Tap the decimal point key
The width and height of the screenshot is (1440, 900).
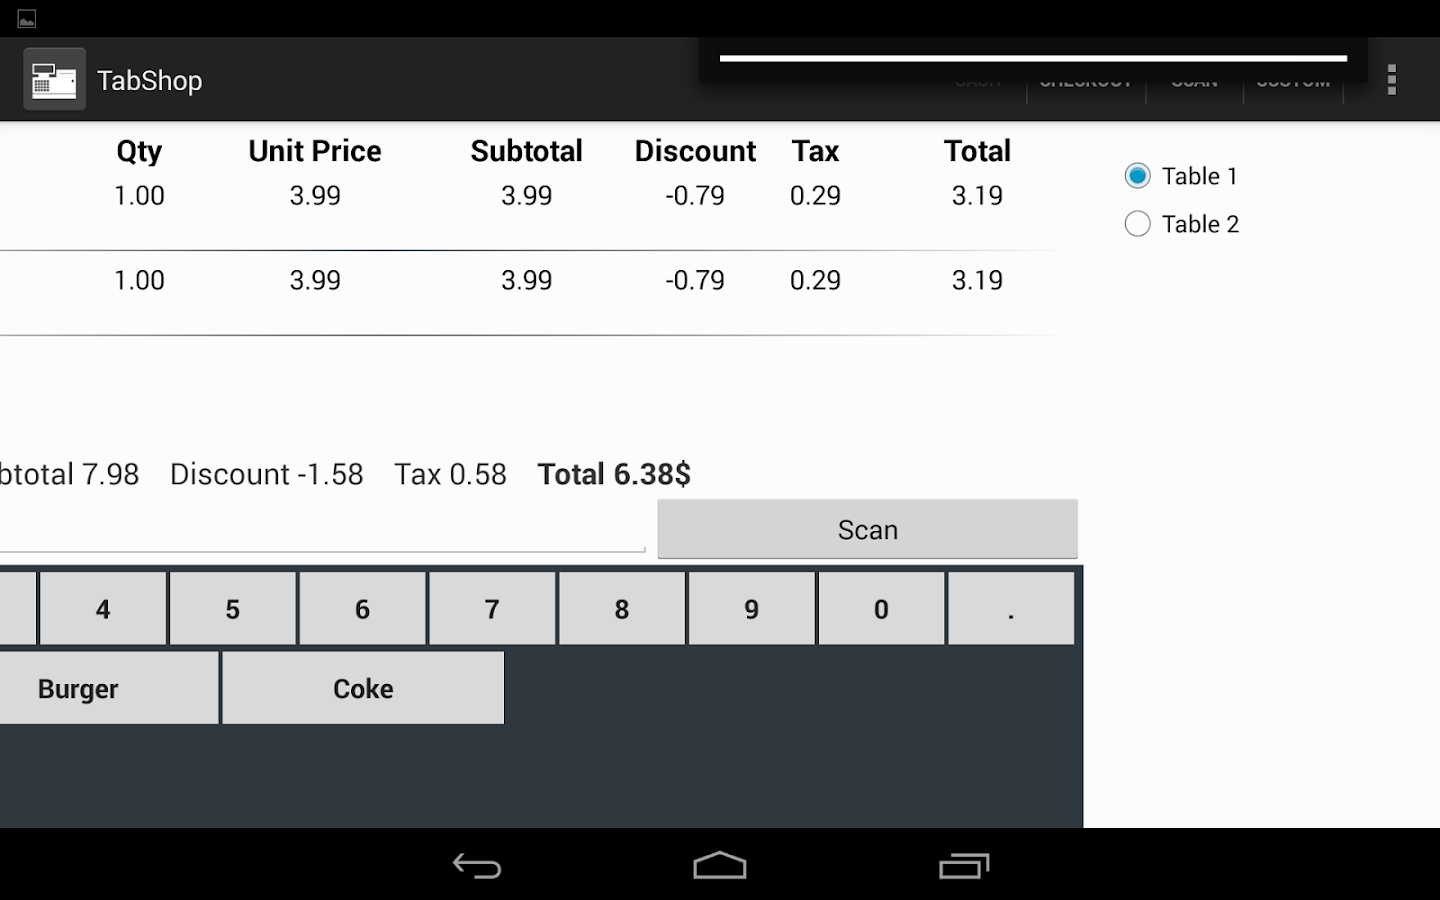[1010, 608]
